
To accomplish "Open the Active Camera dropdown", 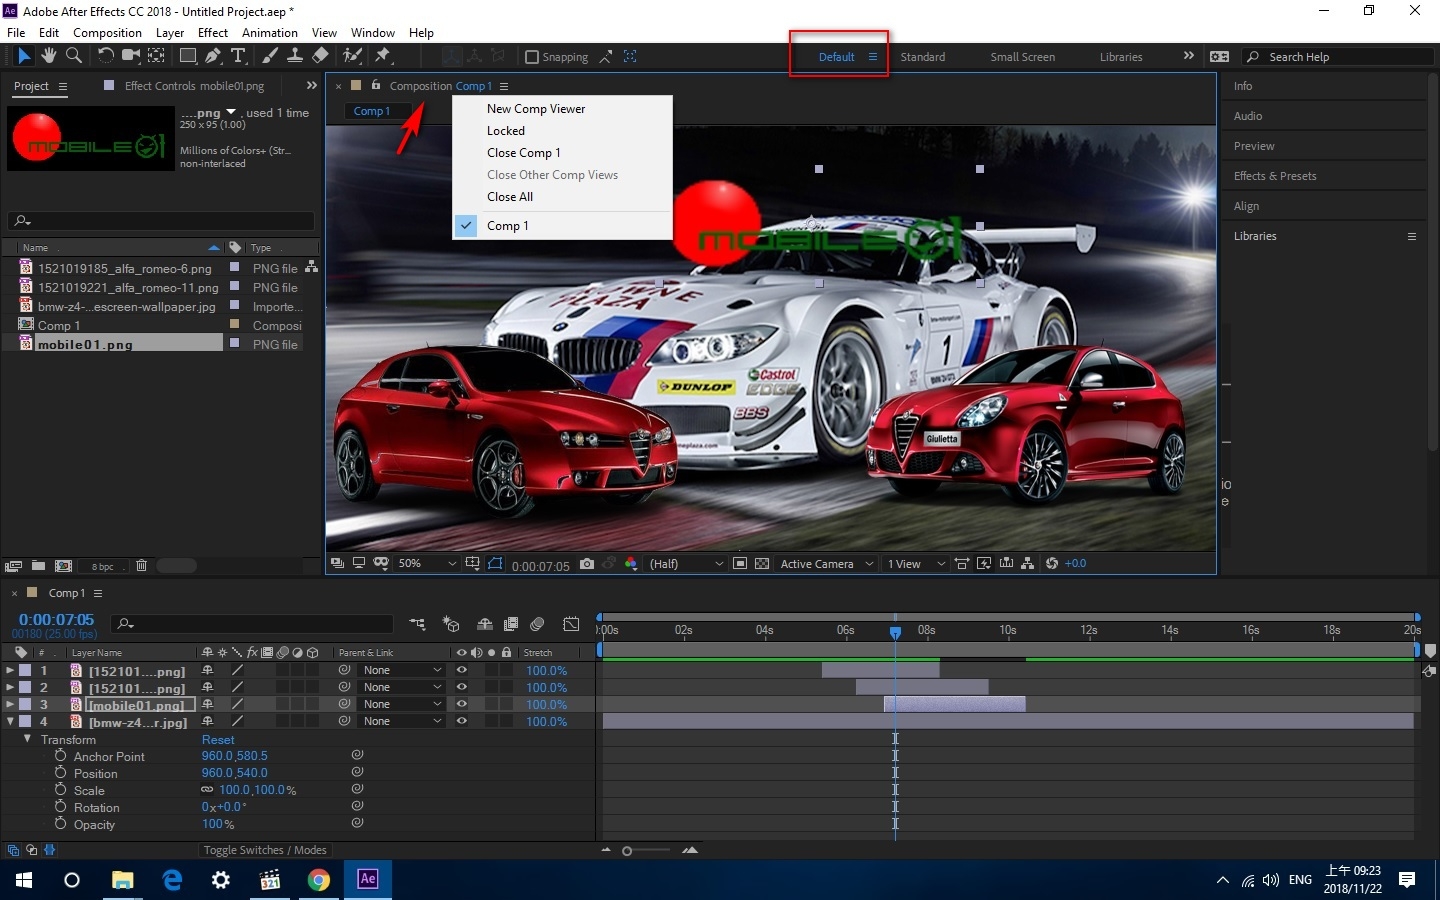I will click(x=827, y=564).
